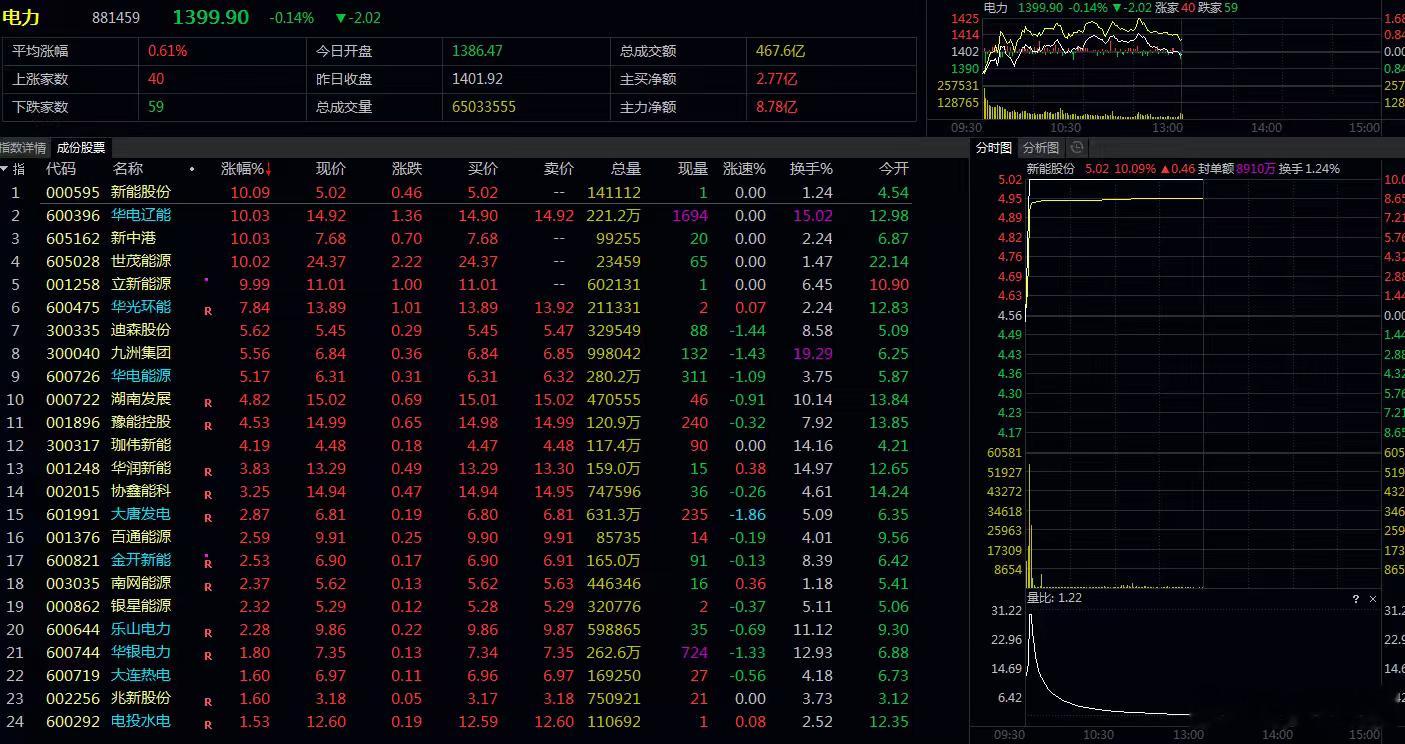Select 华电能源 stock name
Screen dimensions: 1405x744
click(x=141, y=376)
